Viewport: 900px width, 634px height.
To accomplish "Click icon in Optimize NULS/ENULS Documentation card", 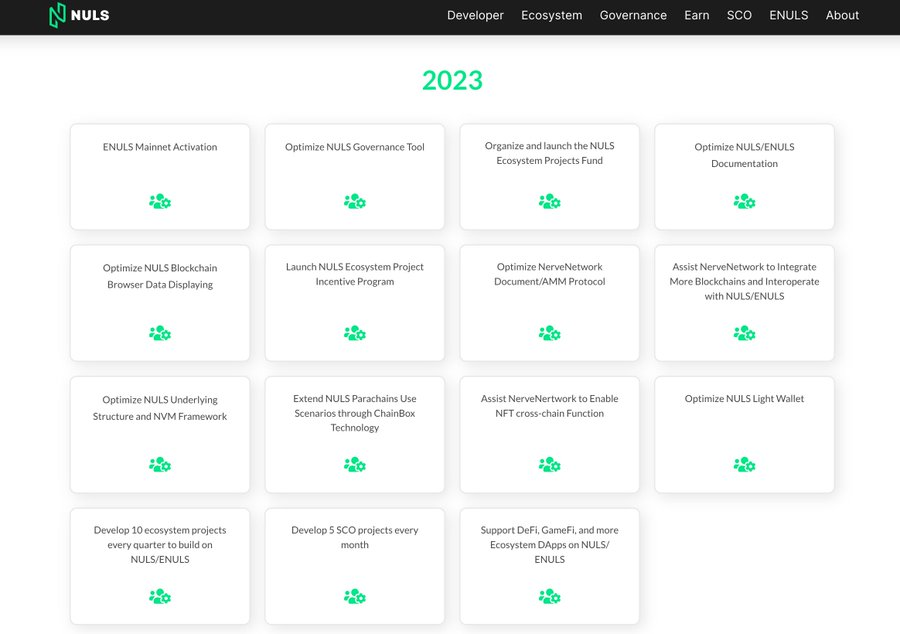I will tap(744, 201).
